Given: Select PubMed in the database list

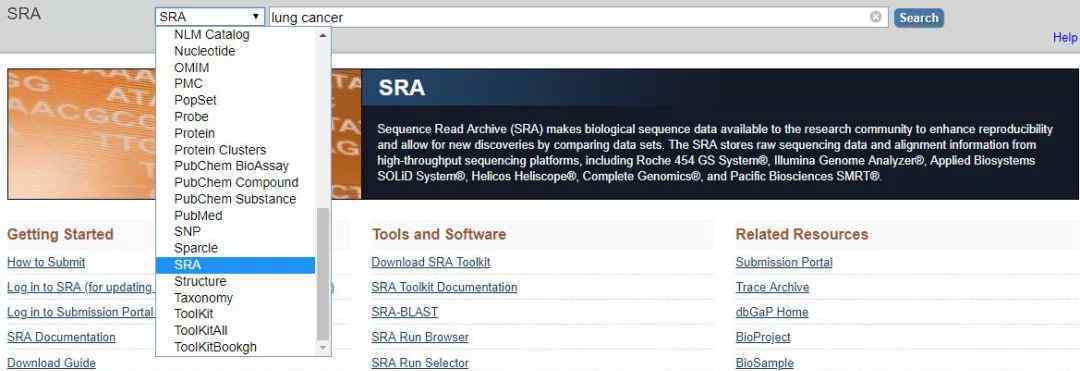Looking at the screenshot, I should coord(236,215).
